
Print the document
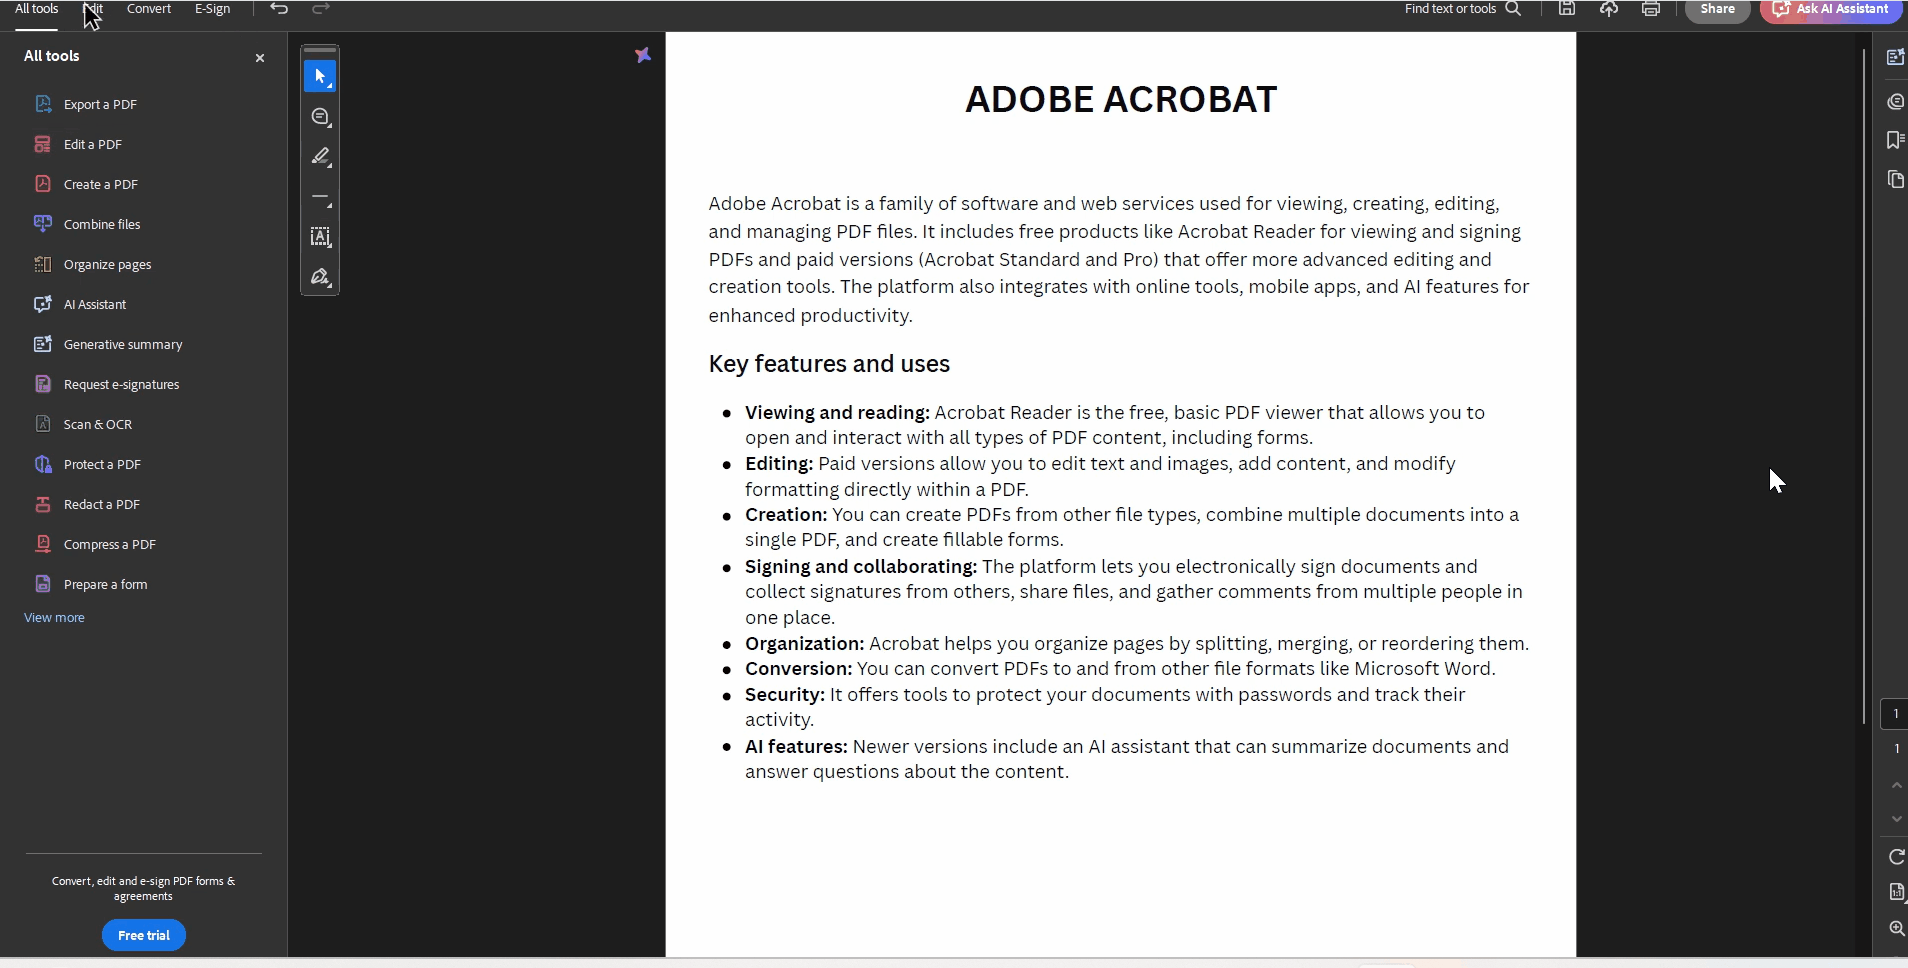[x=1651, y=9]
